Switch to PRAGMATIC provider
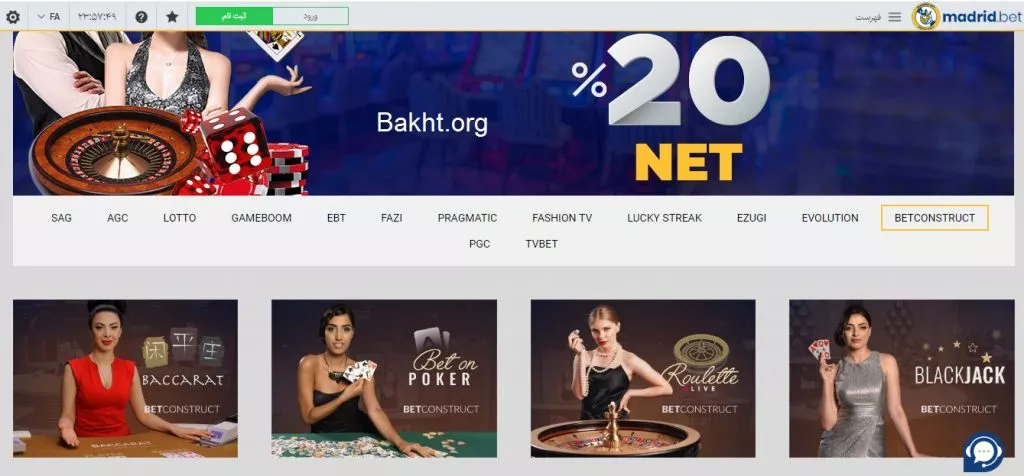 tap(468, 218)
